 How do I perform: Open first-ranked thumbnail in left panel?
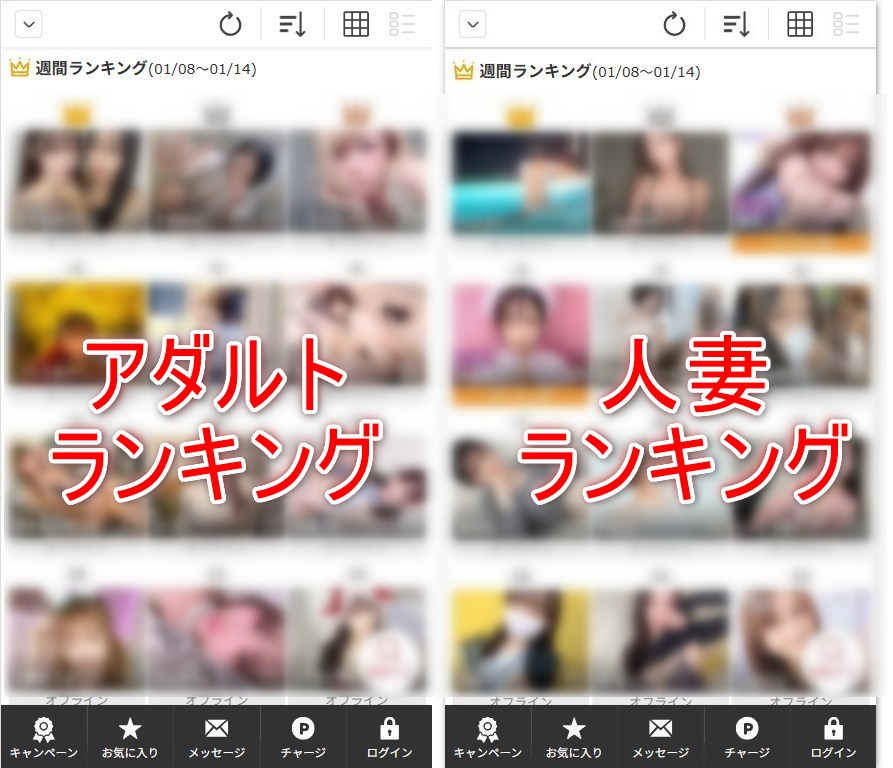tap(77, 180)
